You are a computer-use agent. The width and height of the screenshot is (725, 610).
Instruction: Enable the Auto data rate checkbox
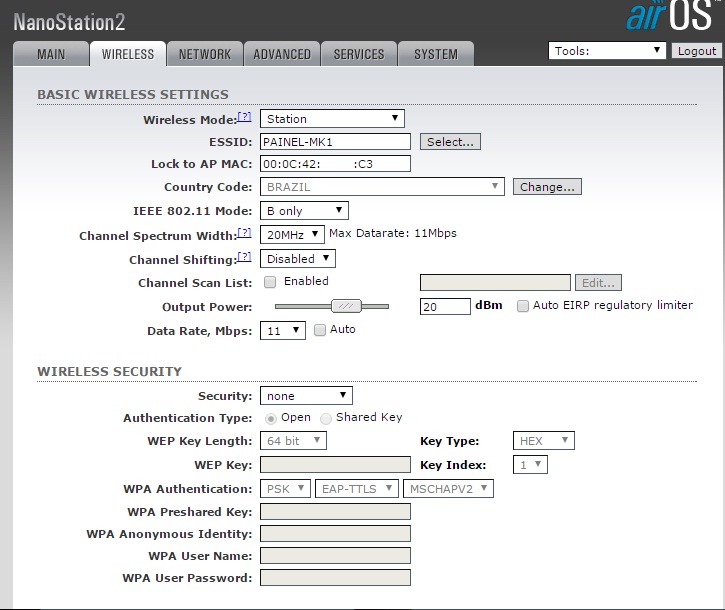[x=319, y=330]
